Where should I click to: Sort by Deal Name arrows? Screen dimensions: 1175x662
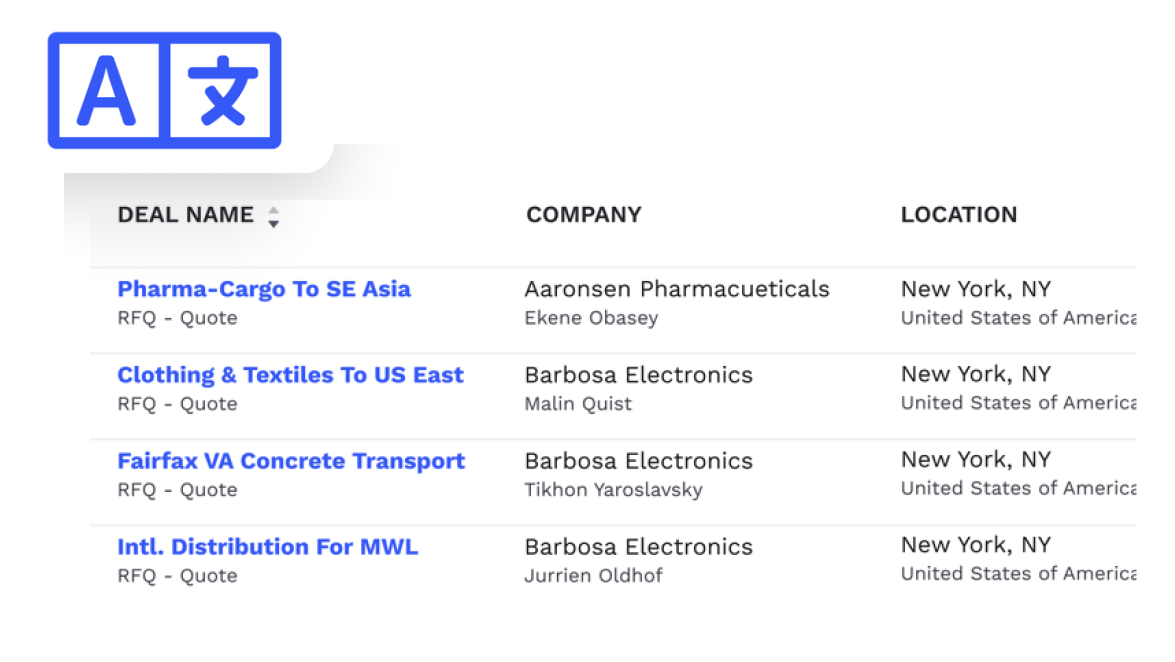click(273, 217)
